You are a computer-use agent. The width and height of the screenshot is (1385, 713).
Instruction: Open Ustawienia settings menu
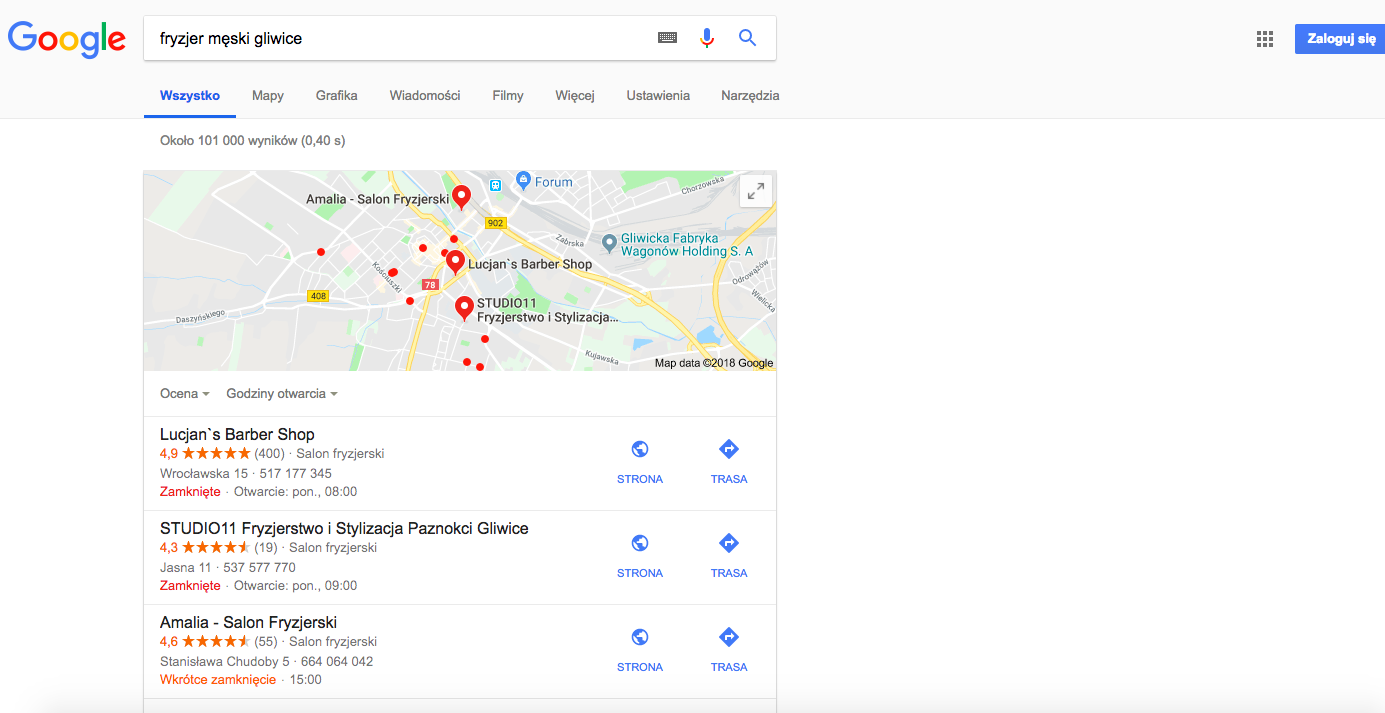click(x=658, y=96)
